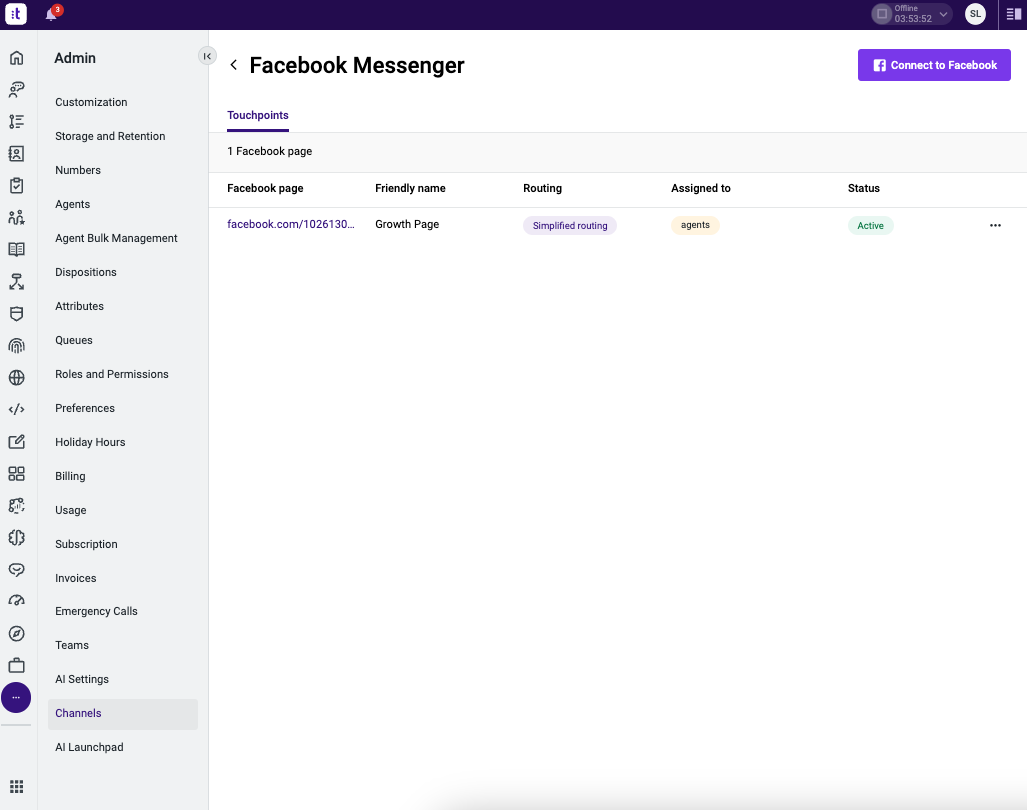
Task: Click the shield icon in the rail
Action: [x=16, y=314]
